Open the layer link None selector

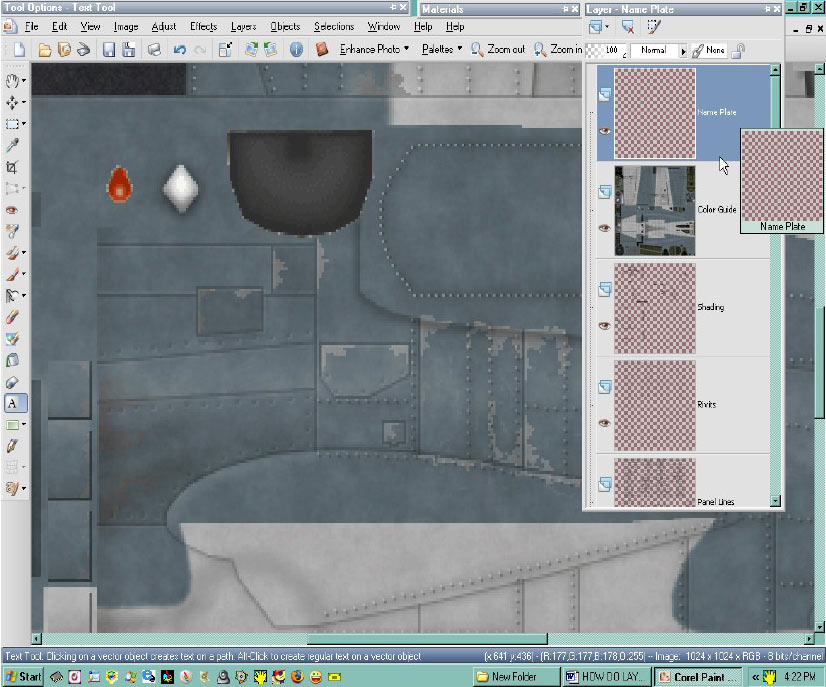point(709,50)
